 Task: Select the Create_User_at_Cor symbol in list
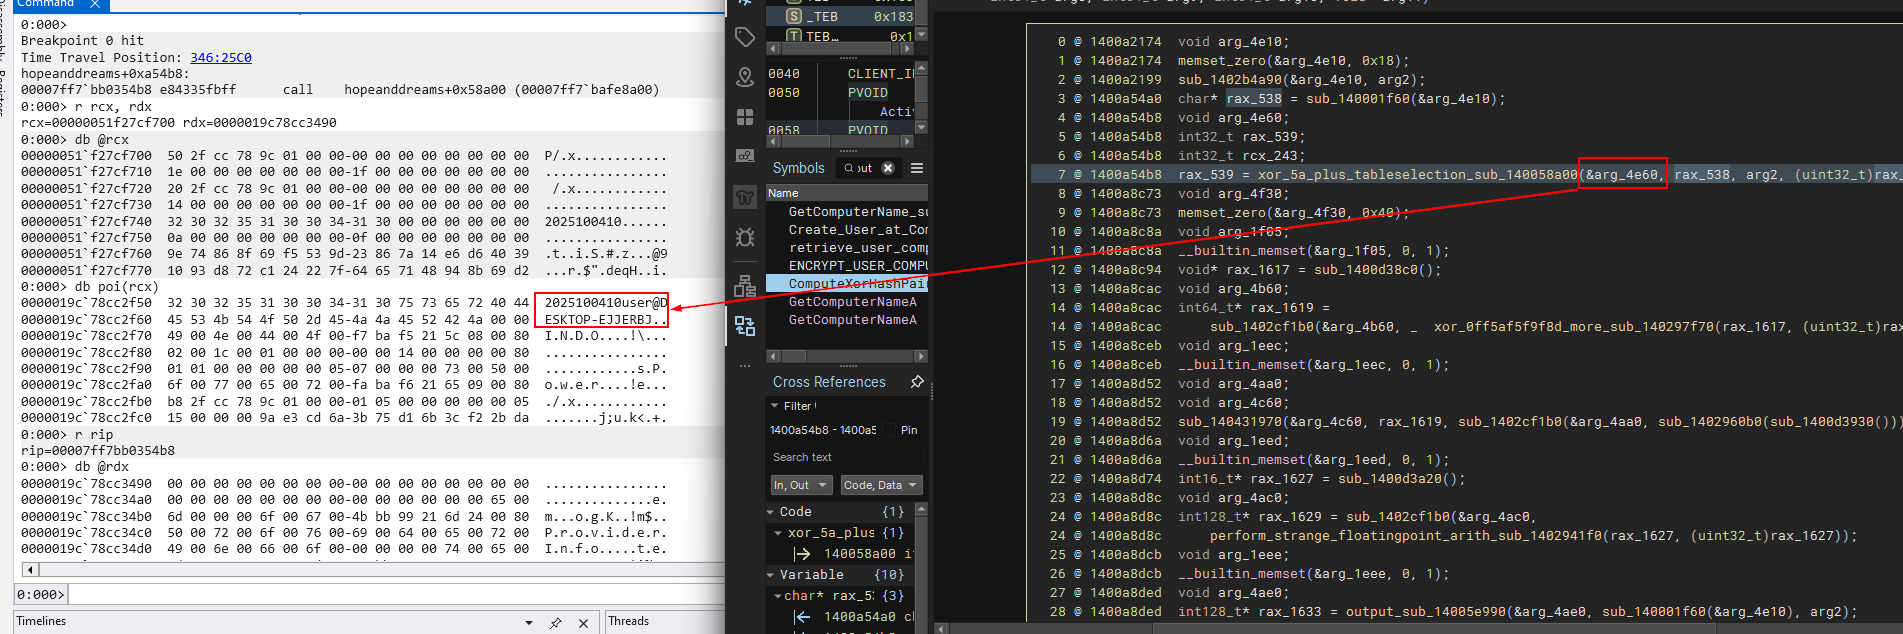[x=857, y=230]
